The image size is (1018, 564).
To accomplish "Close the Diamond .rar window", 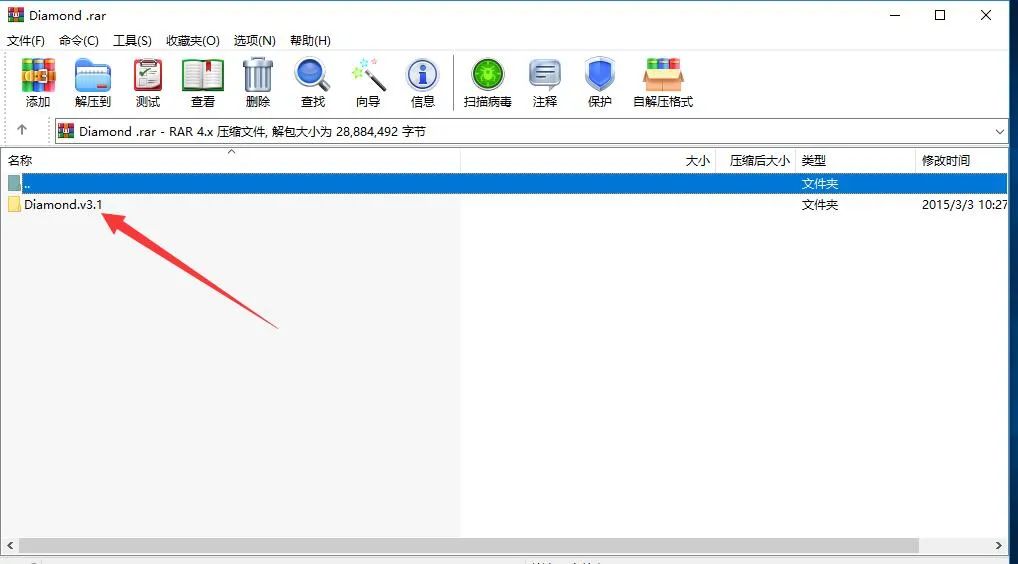I will click(986, 15).
